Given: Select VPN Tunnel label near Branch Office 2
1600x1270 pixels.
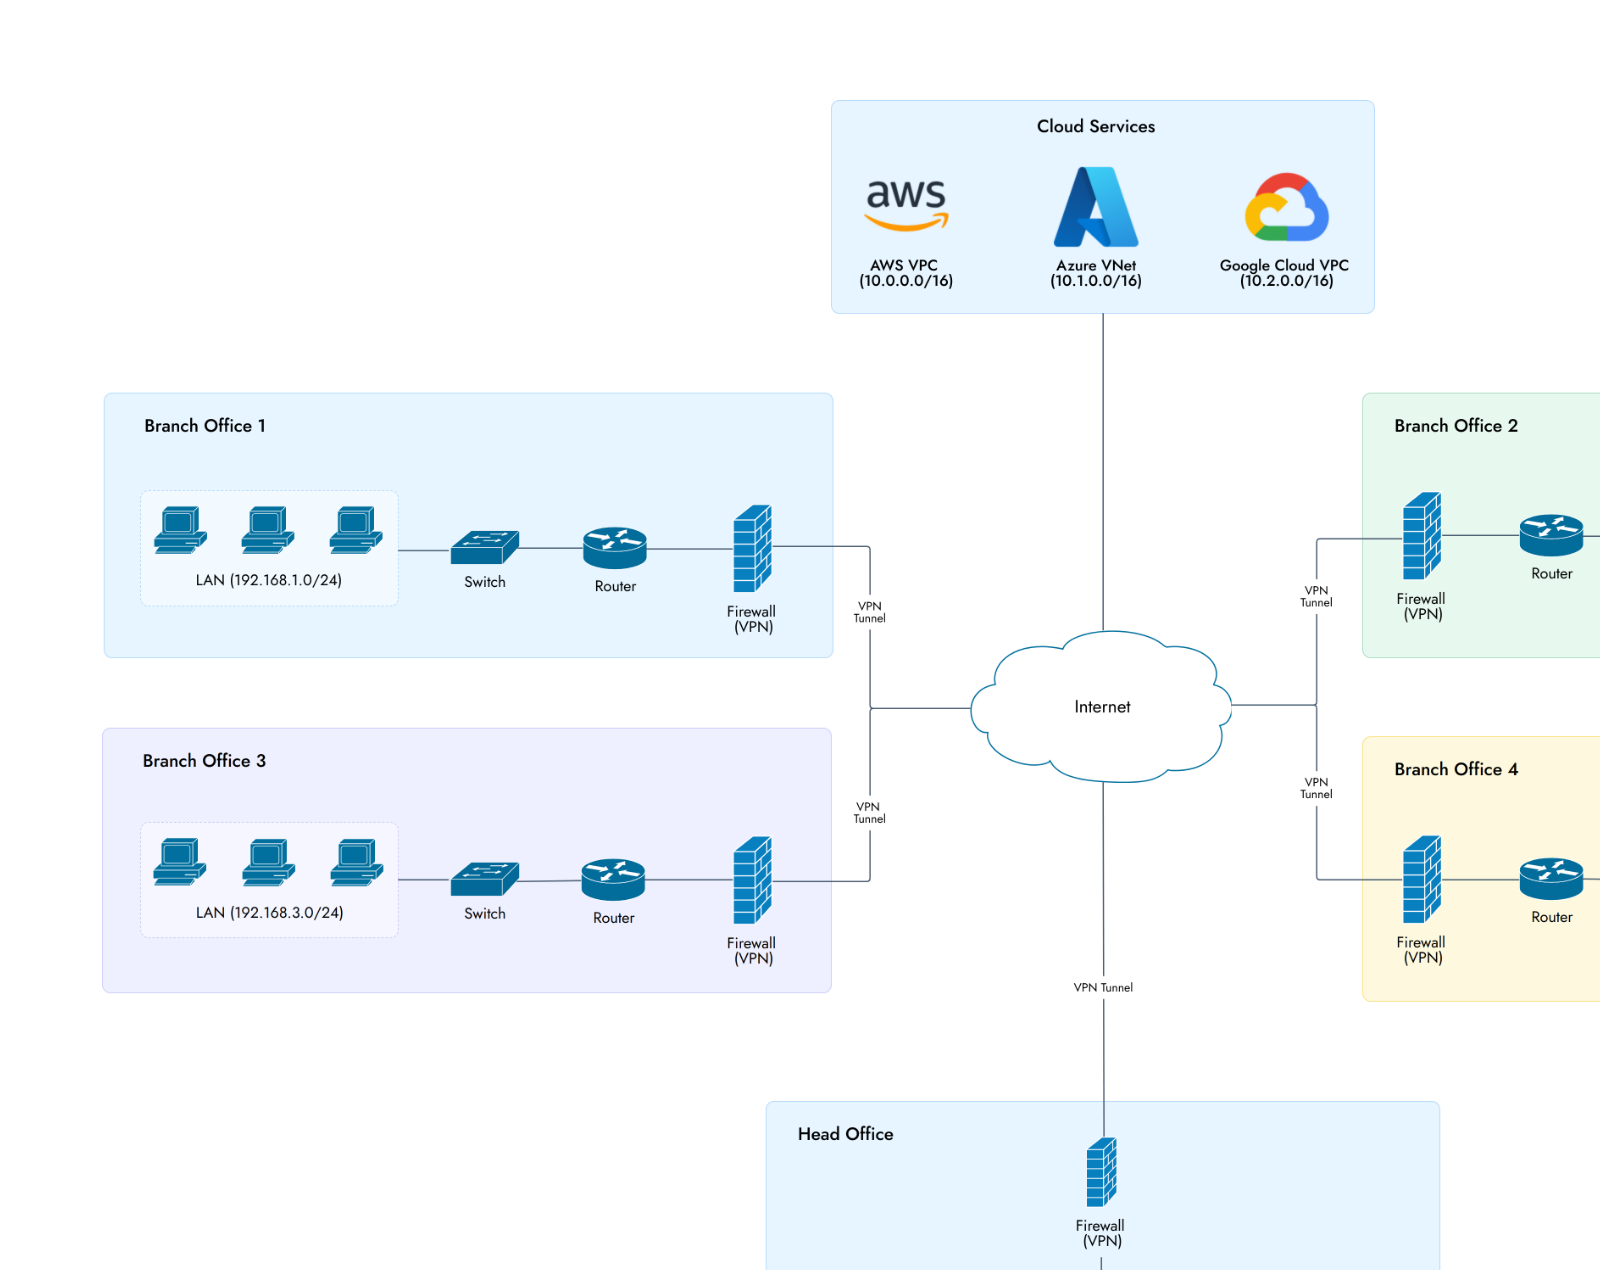Looking at the screenshot, I should [1316, 596].
